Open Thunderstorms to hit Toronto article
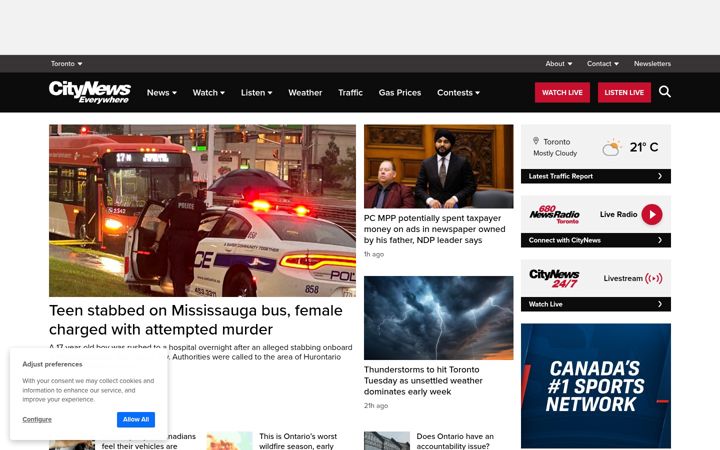Image resolution: width=720 pixels, height=450 pixels. click(423, 381)
